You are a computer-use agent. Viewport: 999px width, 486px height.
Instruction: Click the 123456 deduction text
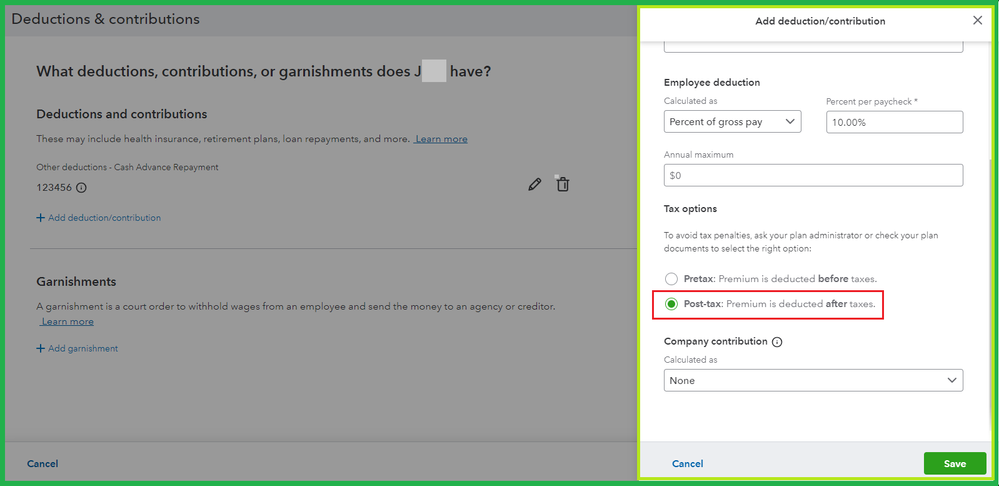tap(54, 188)
